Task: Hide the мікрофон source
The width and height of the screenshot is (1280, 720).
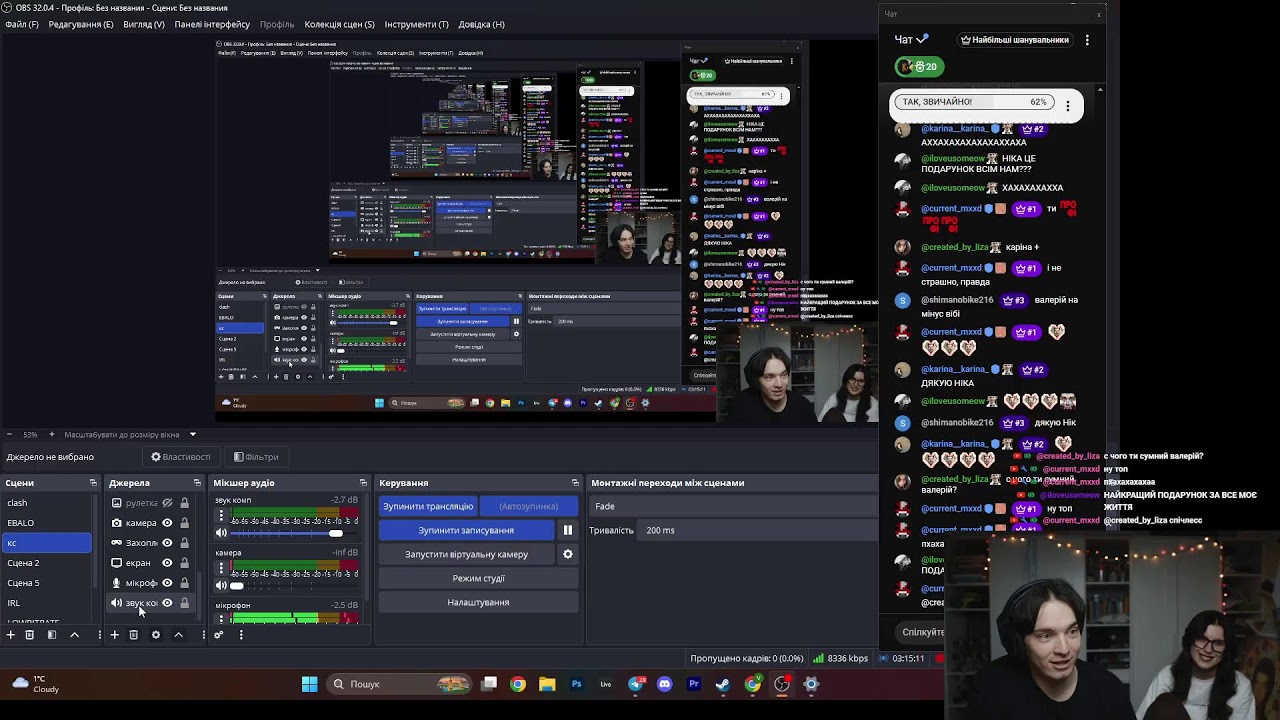Action: point(167,583)
